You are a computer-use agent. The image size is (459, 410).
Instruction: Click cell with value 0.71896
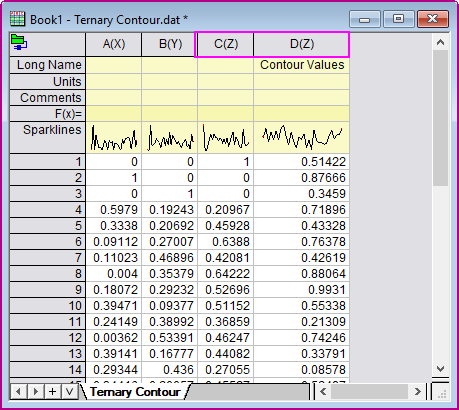tap(302, 210)
